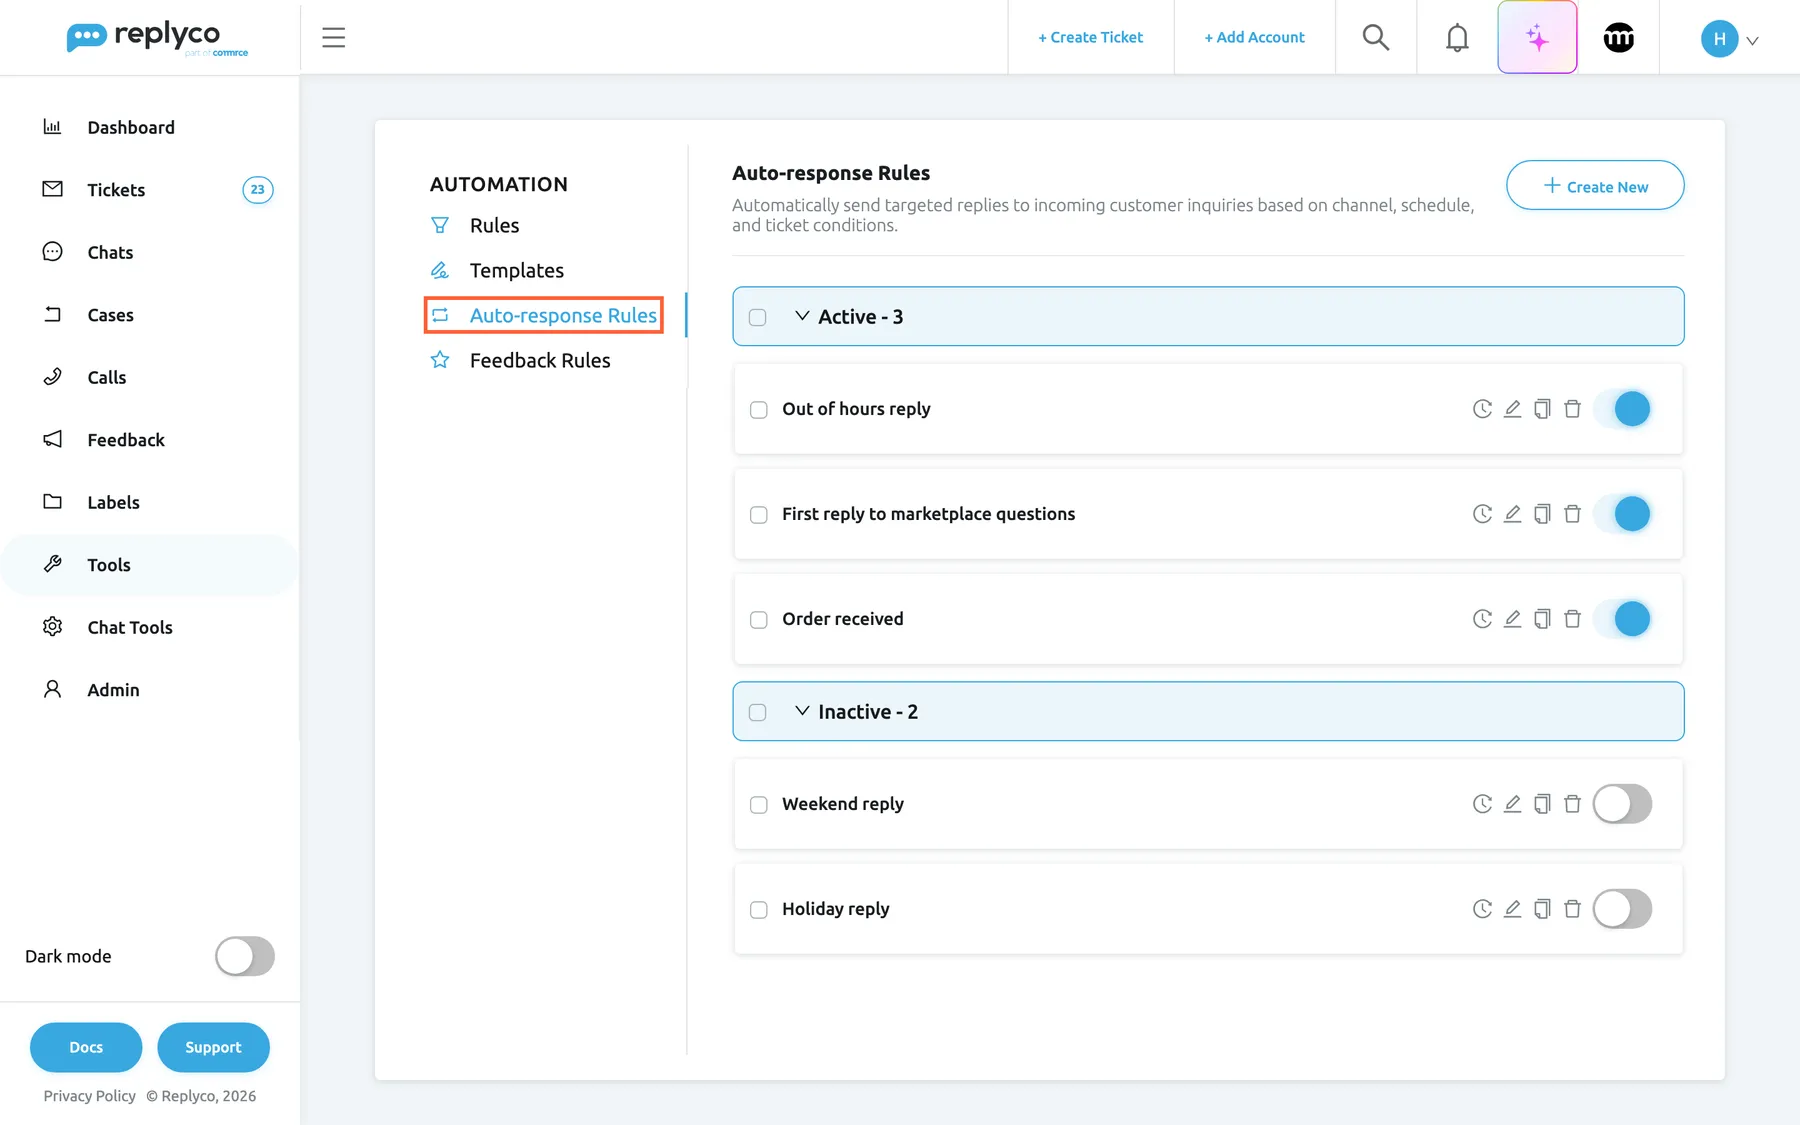Enable the Holiday reply toggle
The image size is (1800, 1125).
pos(1622,909)
